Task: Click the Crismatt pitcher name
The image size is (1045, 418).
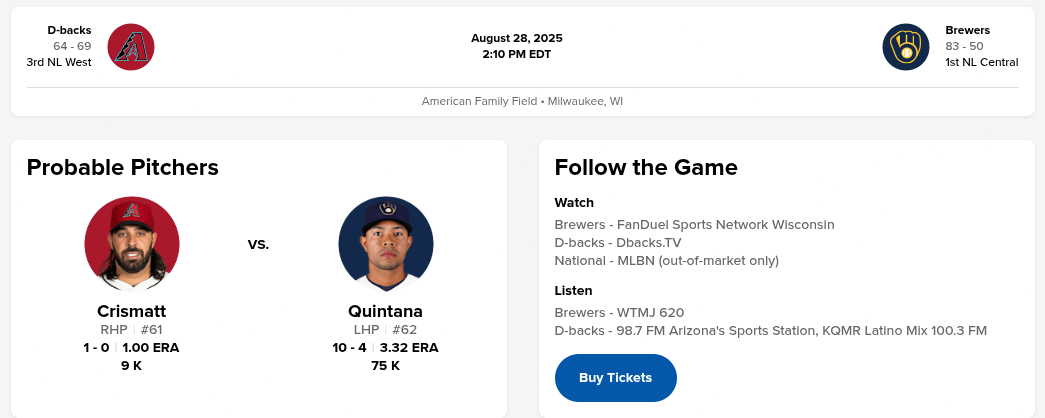Action: [132, 311]
